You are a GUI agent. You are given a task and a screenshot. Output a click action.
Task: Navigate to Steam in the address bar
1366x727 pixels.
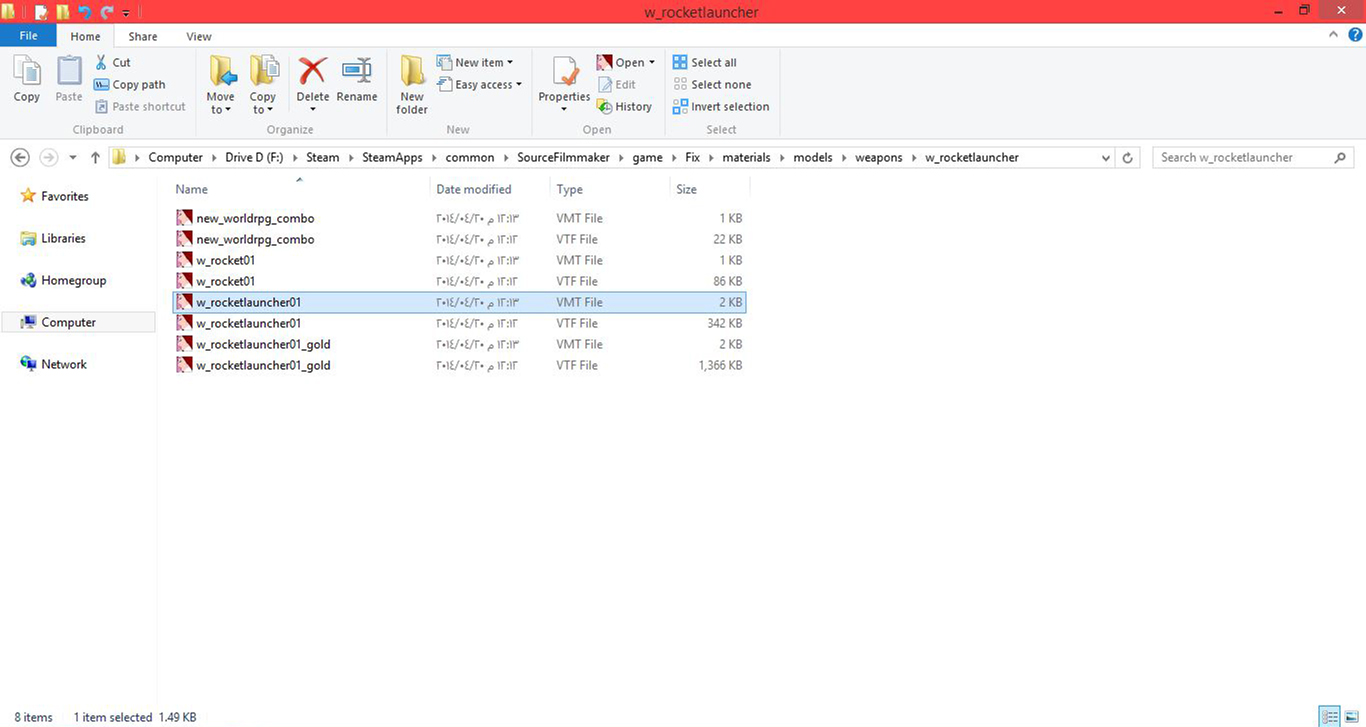[323, 158]
